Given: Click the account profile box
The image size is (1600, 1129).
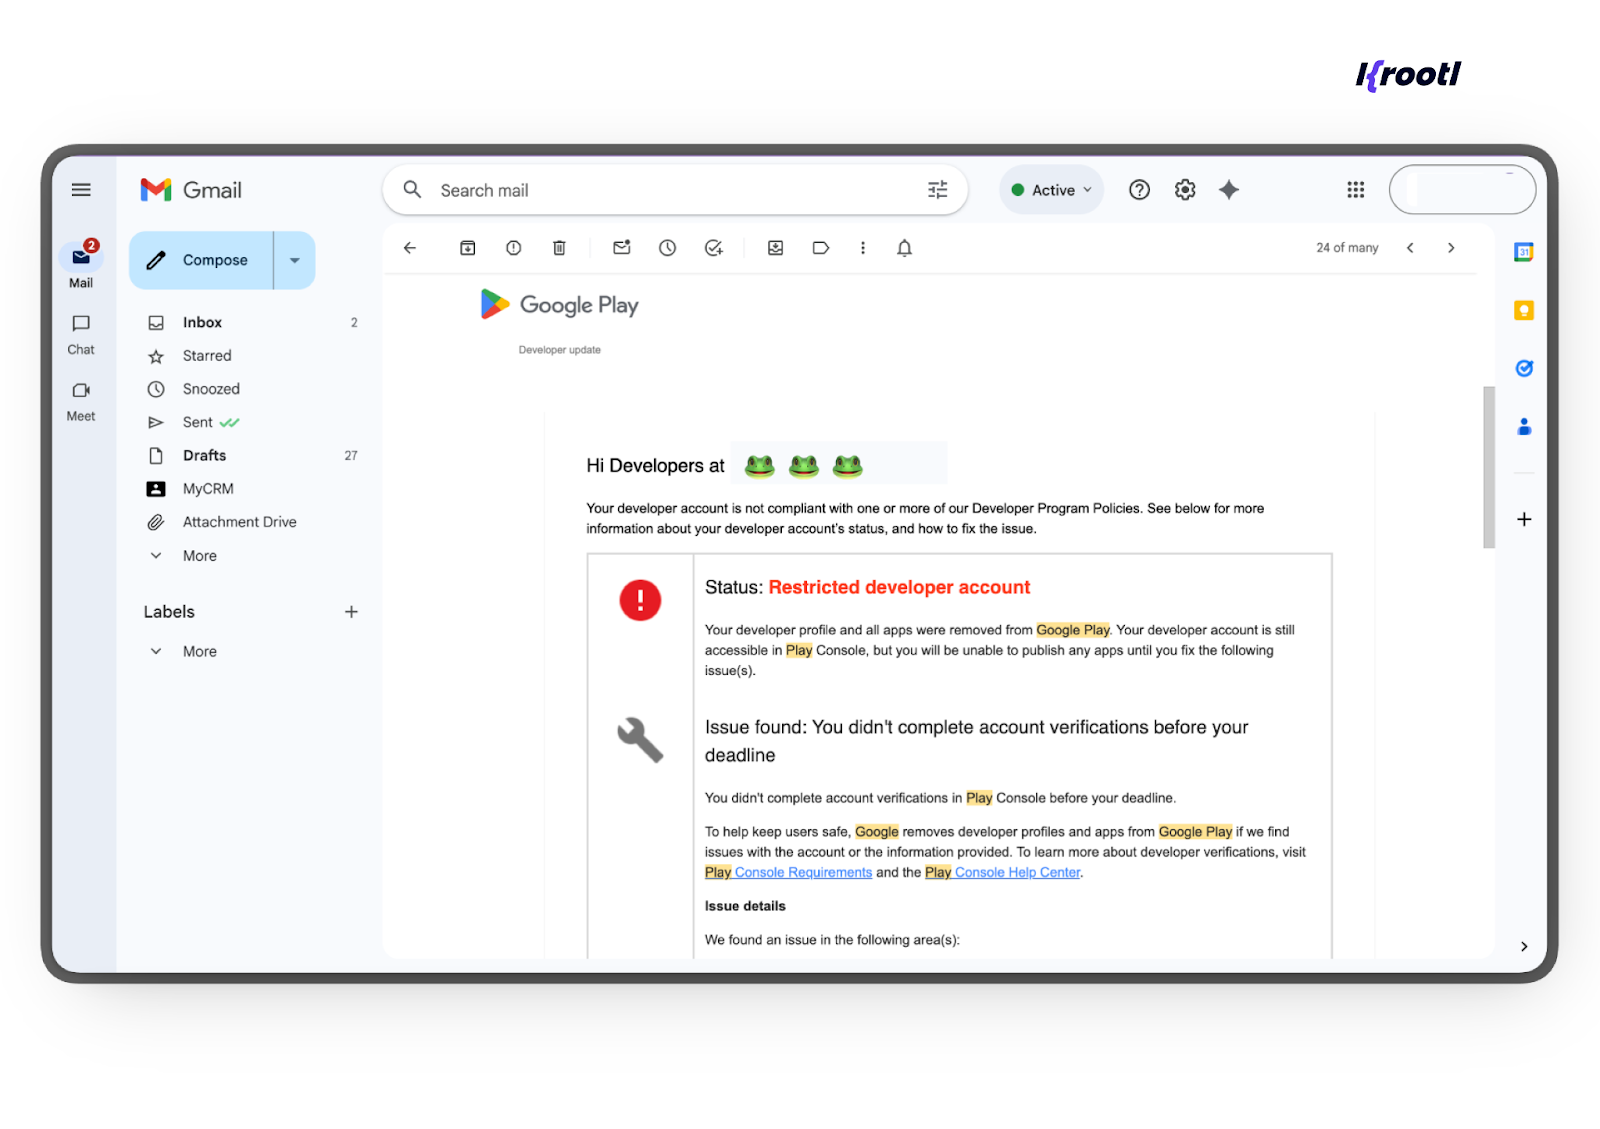Looking at the screenshot, I should coord(1462,190).
